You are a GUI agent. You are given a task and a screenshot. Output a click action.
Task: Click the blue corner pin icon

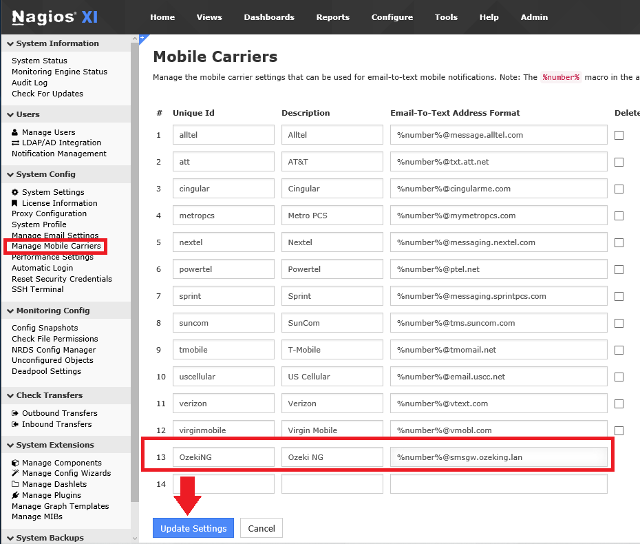click(x=143, y=38)
